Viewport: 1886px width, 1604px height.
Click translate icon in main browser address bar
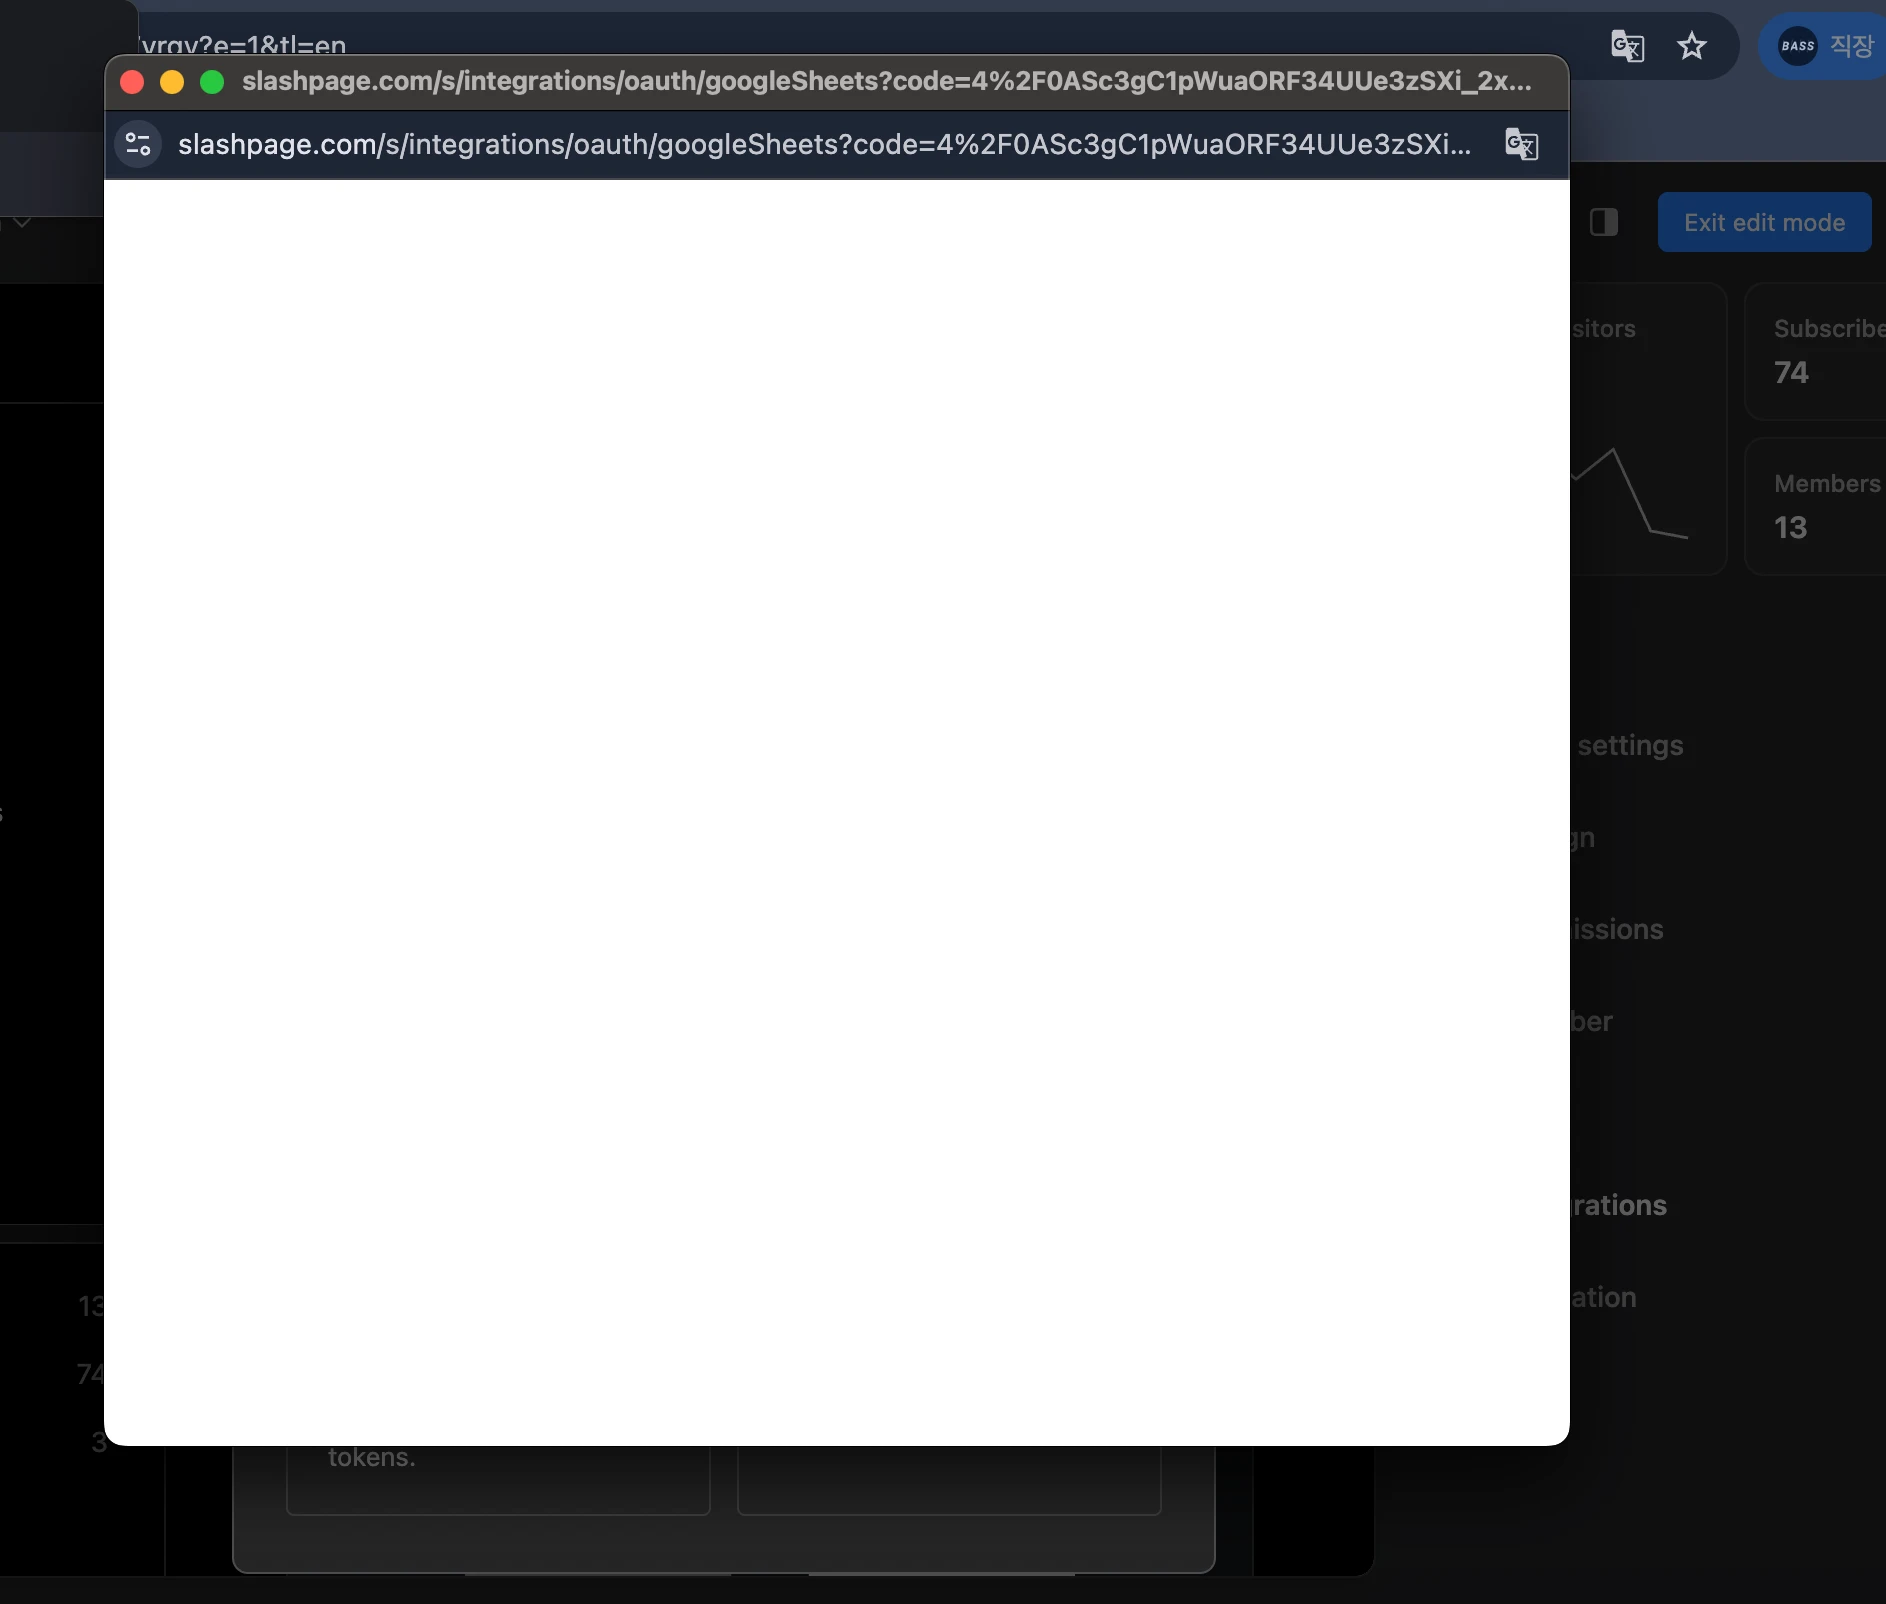tap(1627, 46)
